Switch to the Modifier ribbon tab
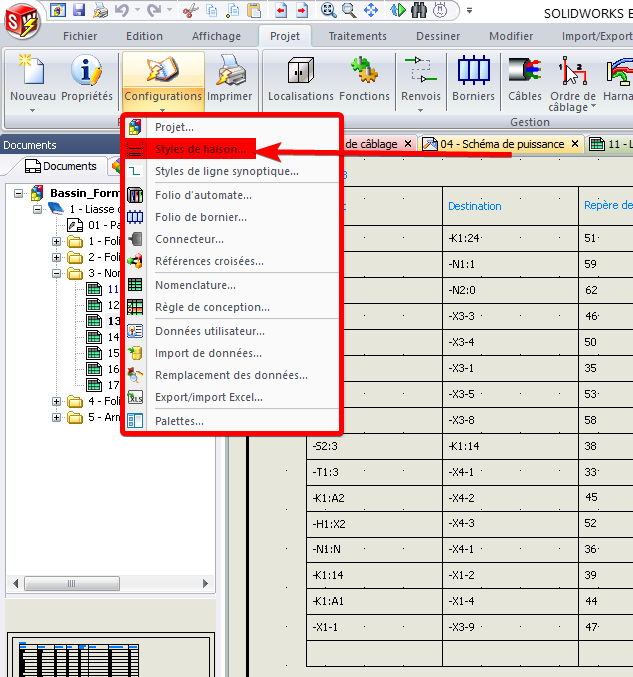This screenshot has width=633, height=677. pyautogui.click(x=511, y=36)
